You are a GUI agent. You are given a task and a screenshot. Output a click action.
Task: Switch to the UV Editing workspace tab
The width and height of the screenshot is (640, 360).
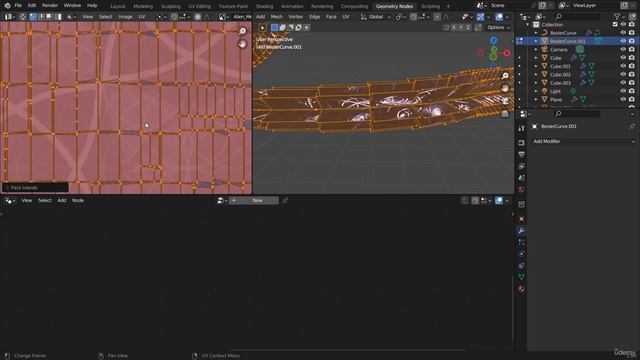click(200, 6)
